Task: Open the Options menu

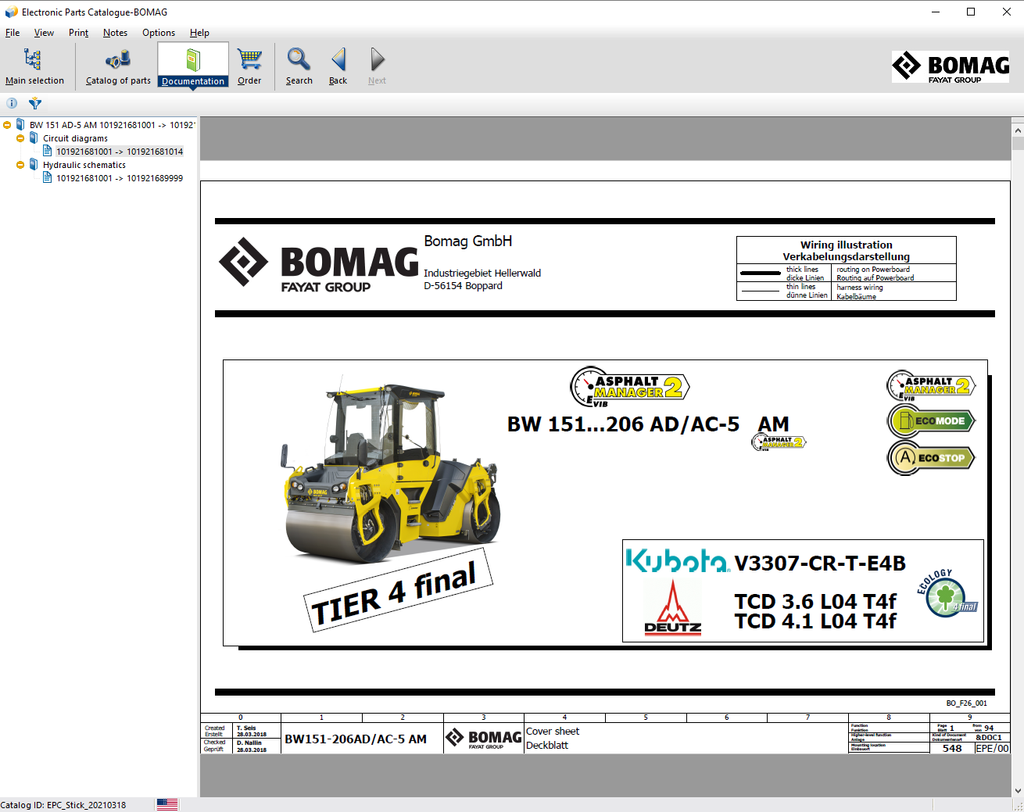Action: [158, 33]
